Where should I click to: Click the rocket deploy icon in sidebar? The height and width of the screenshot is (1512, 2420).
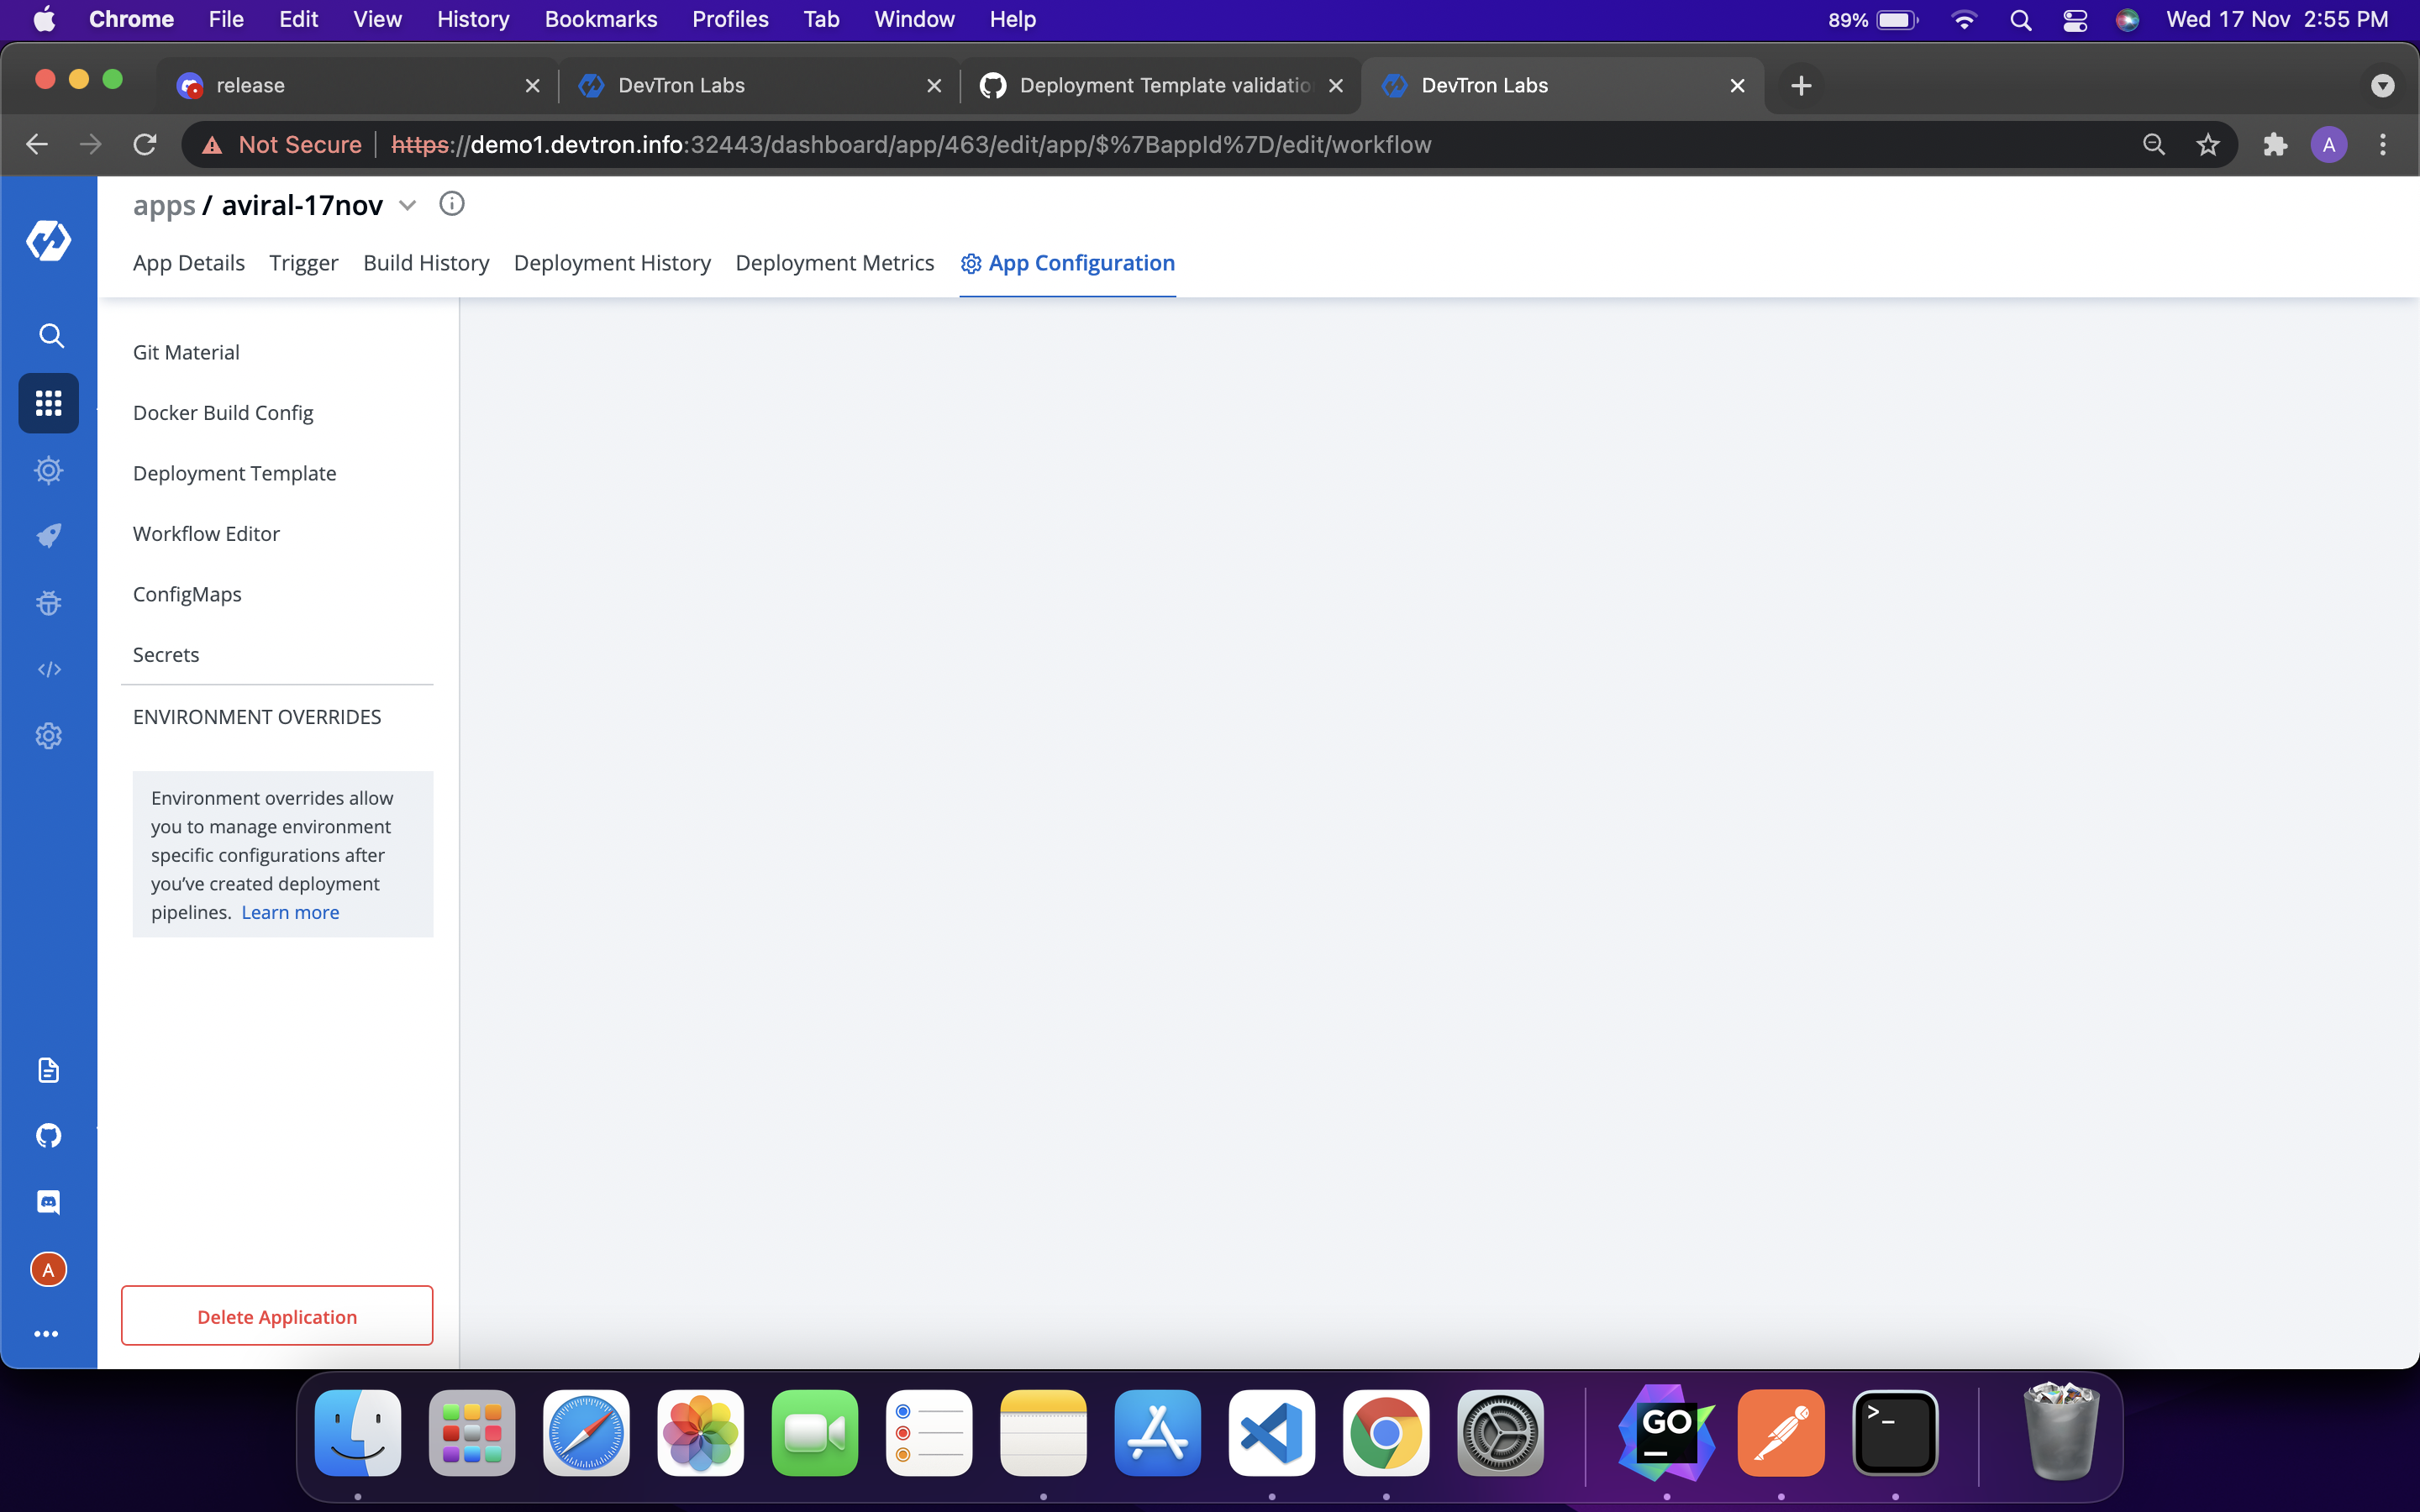(x=48, y=536)
